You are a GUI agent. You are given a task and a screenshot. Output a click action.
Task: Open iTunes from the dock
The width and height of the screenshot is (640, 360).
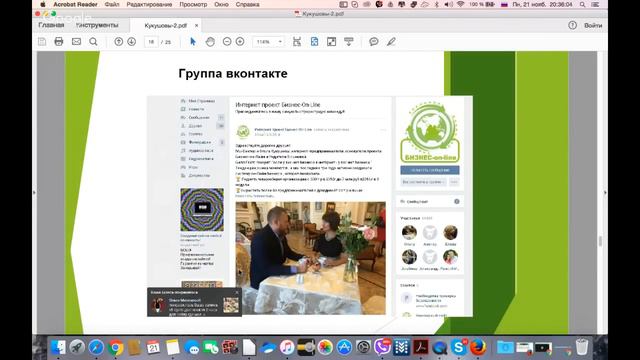pos(287,347)
